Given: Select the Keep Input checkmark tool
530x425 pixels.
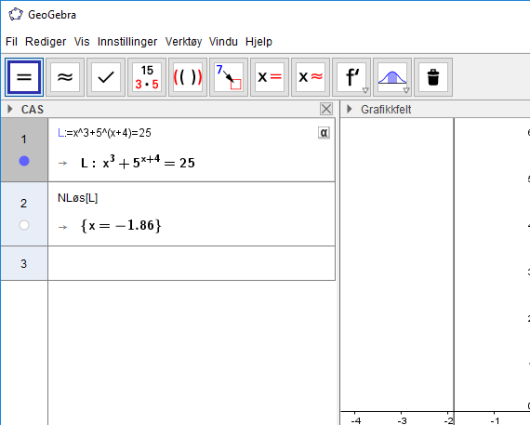Looking at the screenshot, I should [106, 77].
